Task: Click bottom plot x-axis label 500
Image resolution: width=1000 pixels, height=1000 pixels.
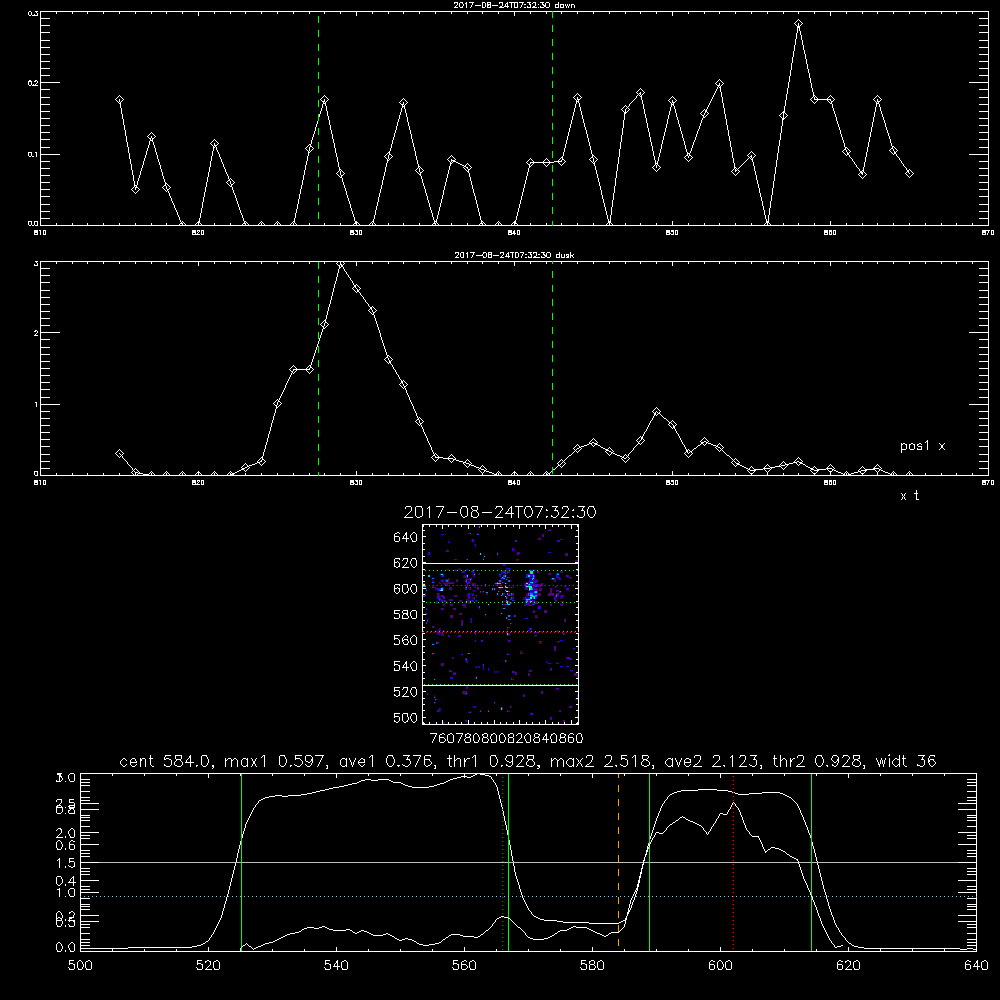Action: pyautogui.click(x=80, y=966)
